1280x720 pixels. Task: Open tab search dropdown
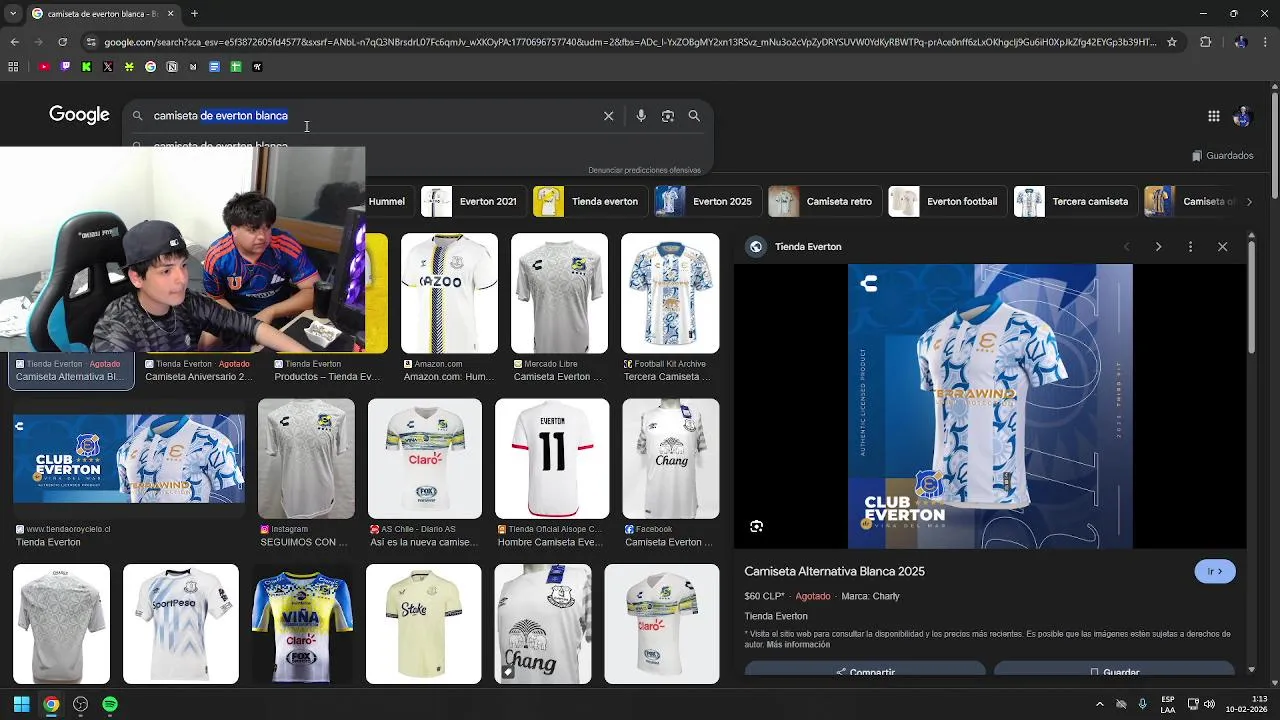[13, 13]
